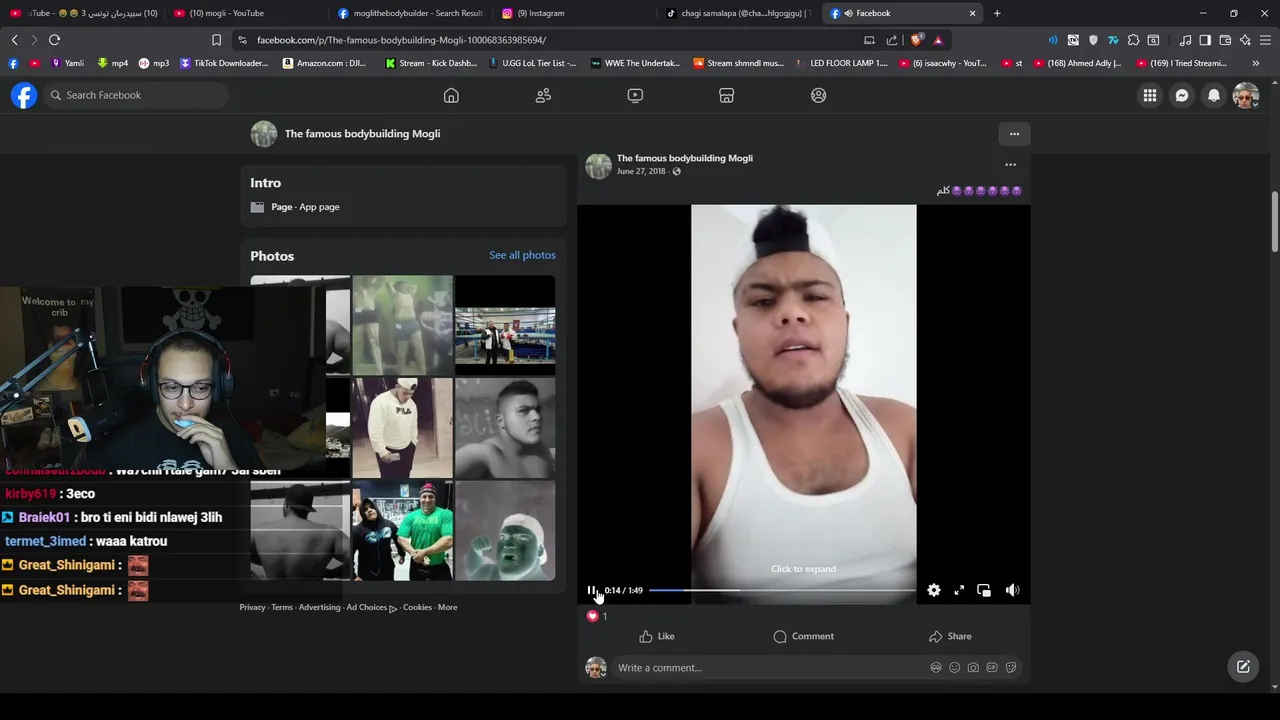Toggle the browser sidebar panel
The image size is (1280, 720).
click(x=1205, y=40)
